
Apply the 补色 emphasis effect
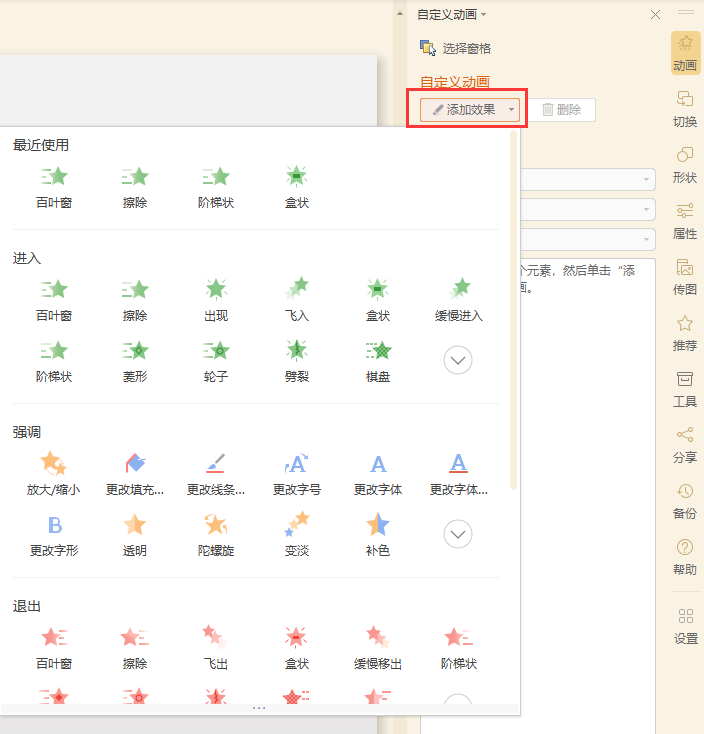pyautogui.click(x=378, y=536)
